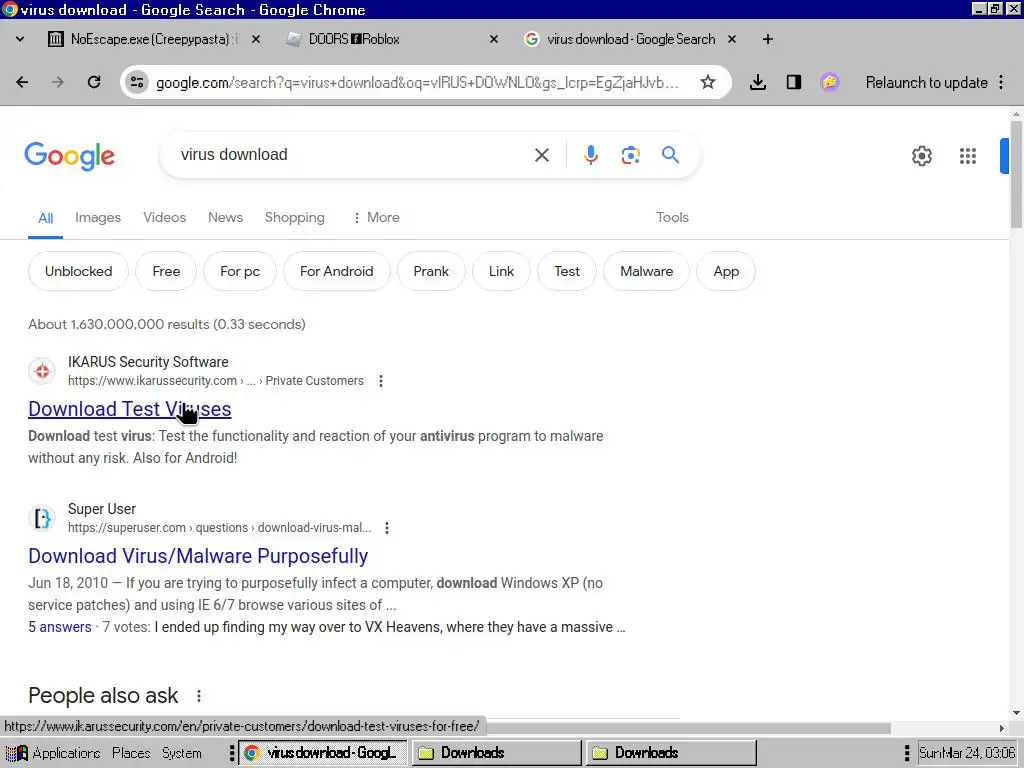Open the System menu in the panel
Viewport: 1024px width, 768px height.
tap(182, 753)
